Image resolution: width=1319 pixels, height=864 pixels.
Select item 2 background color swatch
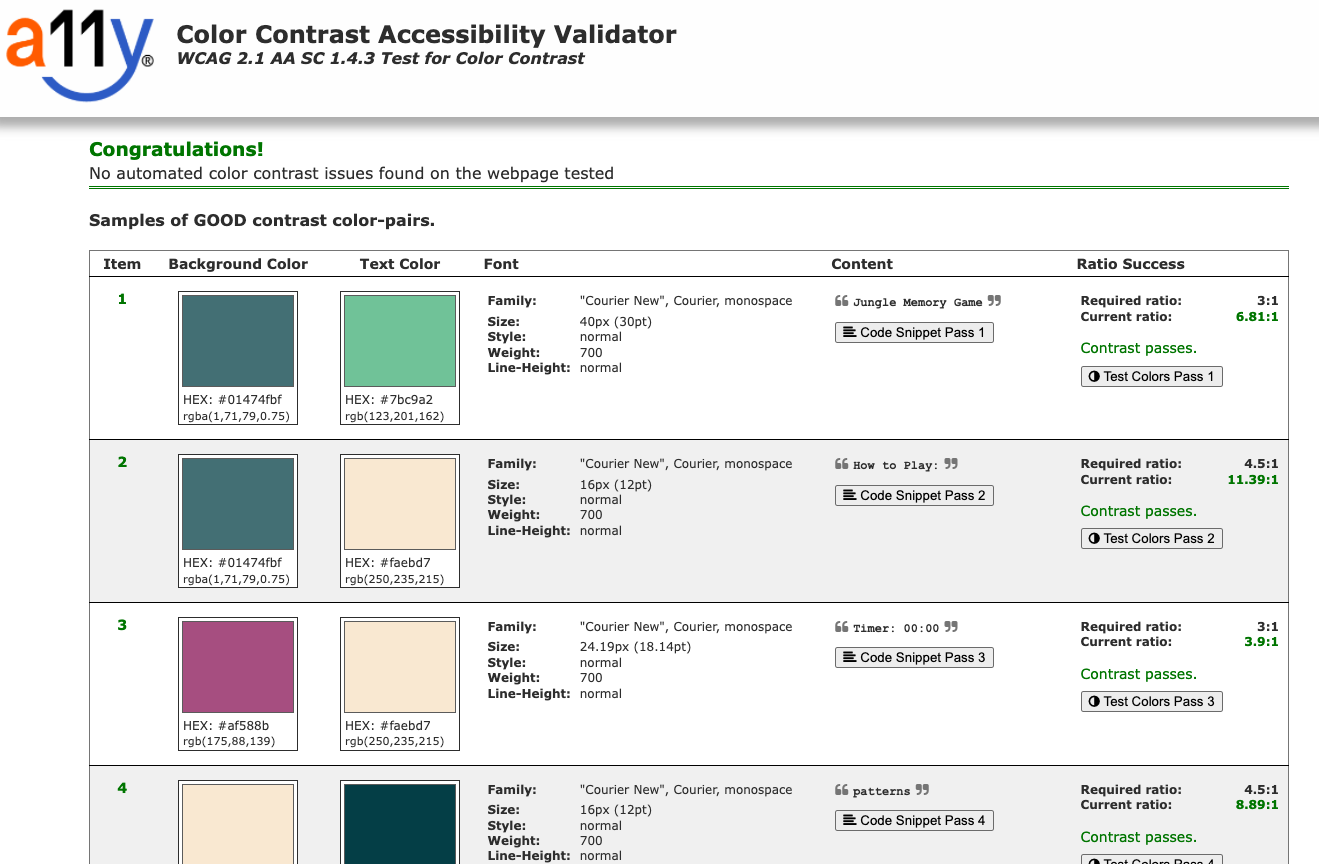pos(238,504)
